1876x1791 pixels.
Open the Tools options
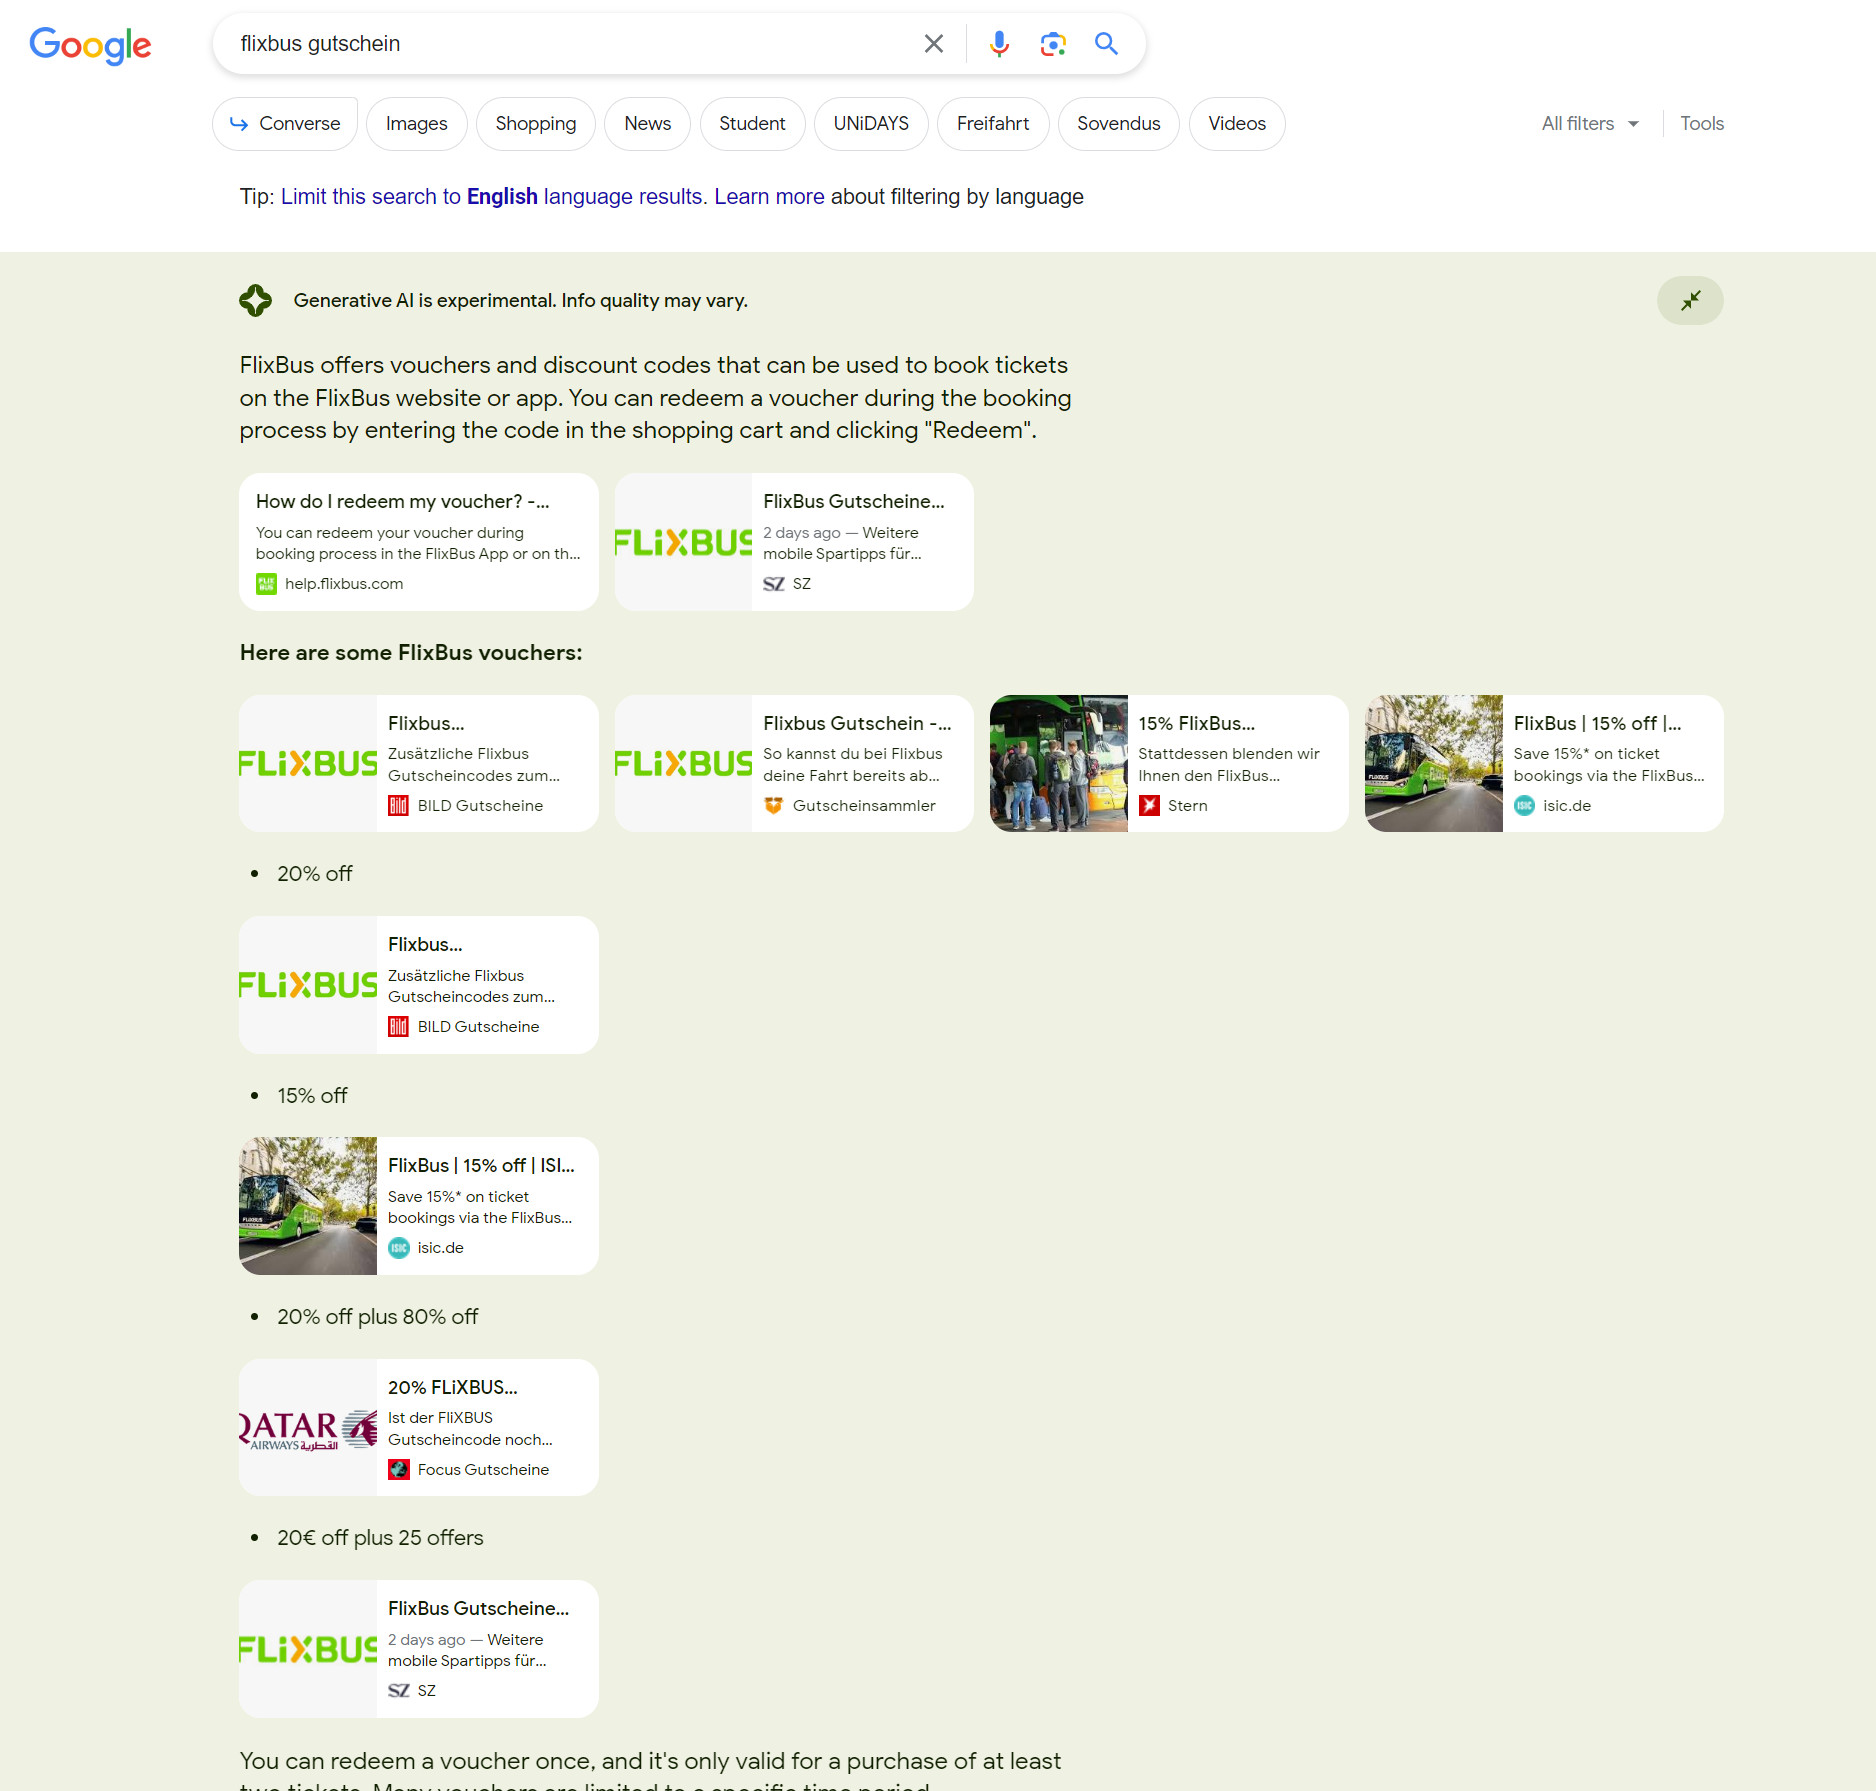pyautogui.click(x=1701, y=124)
